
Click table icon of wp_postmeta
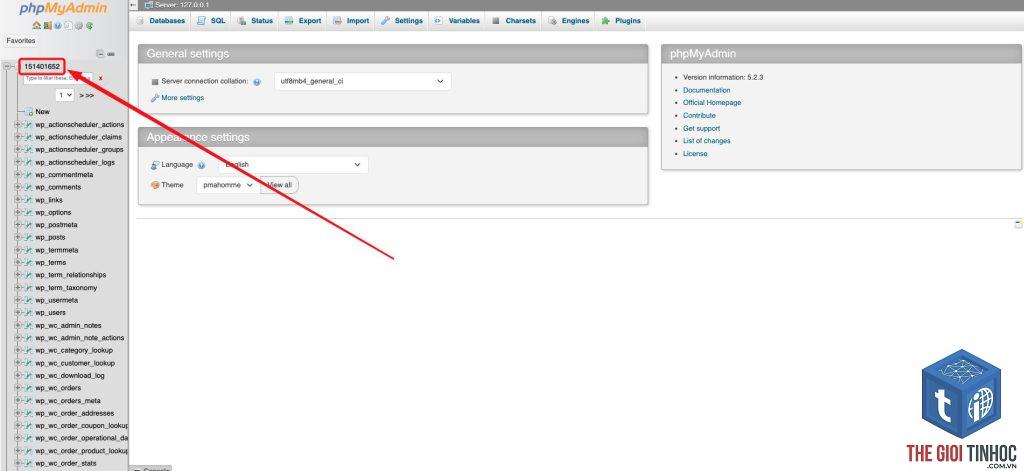point(28,225)
